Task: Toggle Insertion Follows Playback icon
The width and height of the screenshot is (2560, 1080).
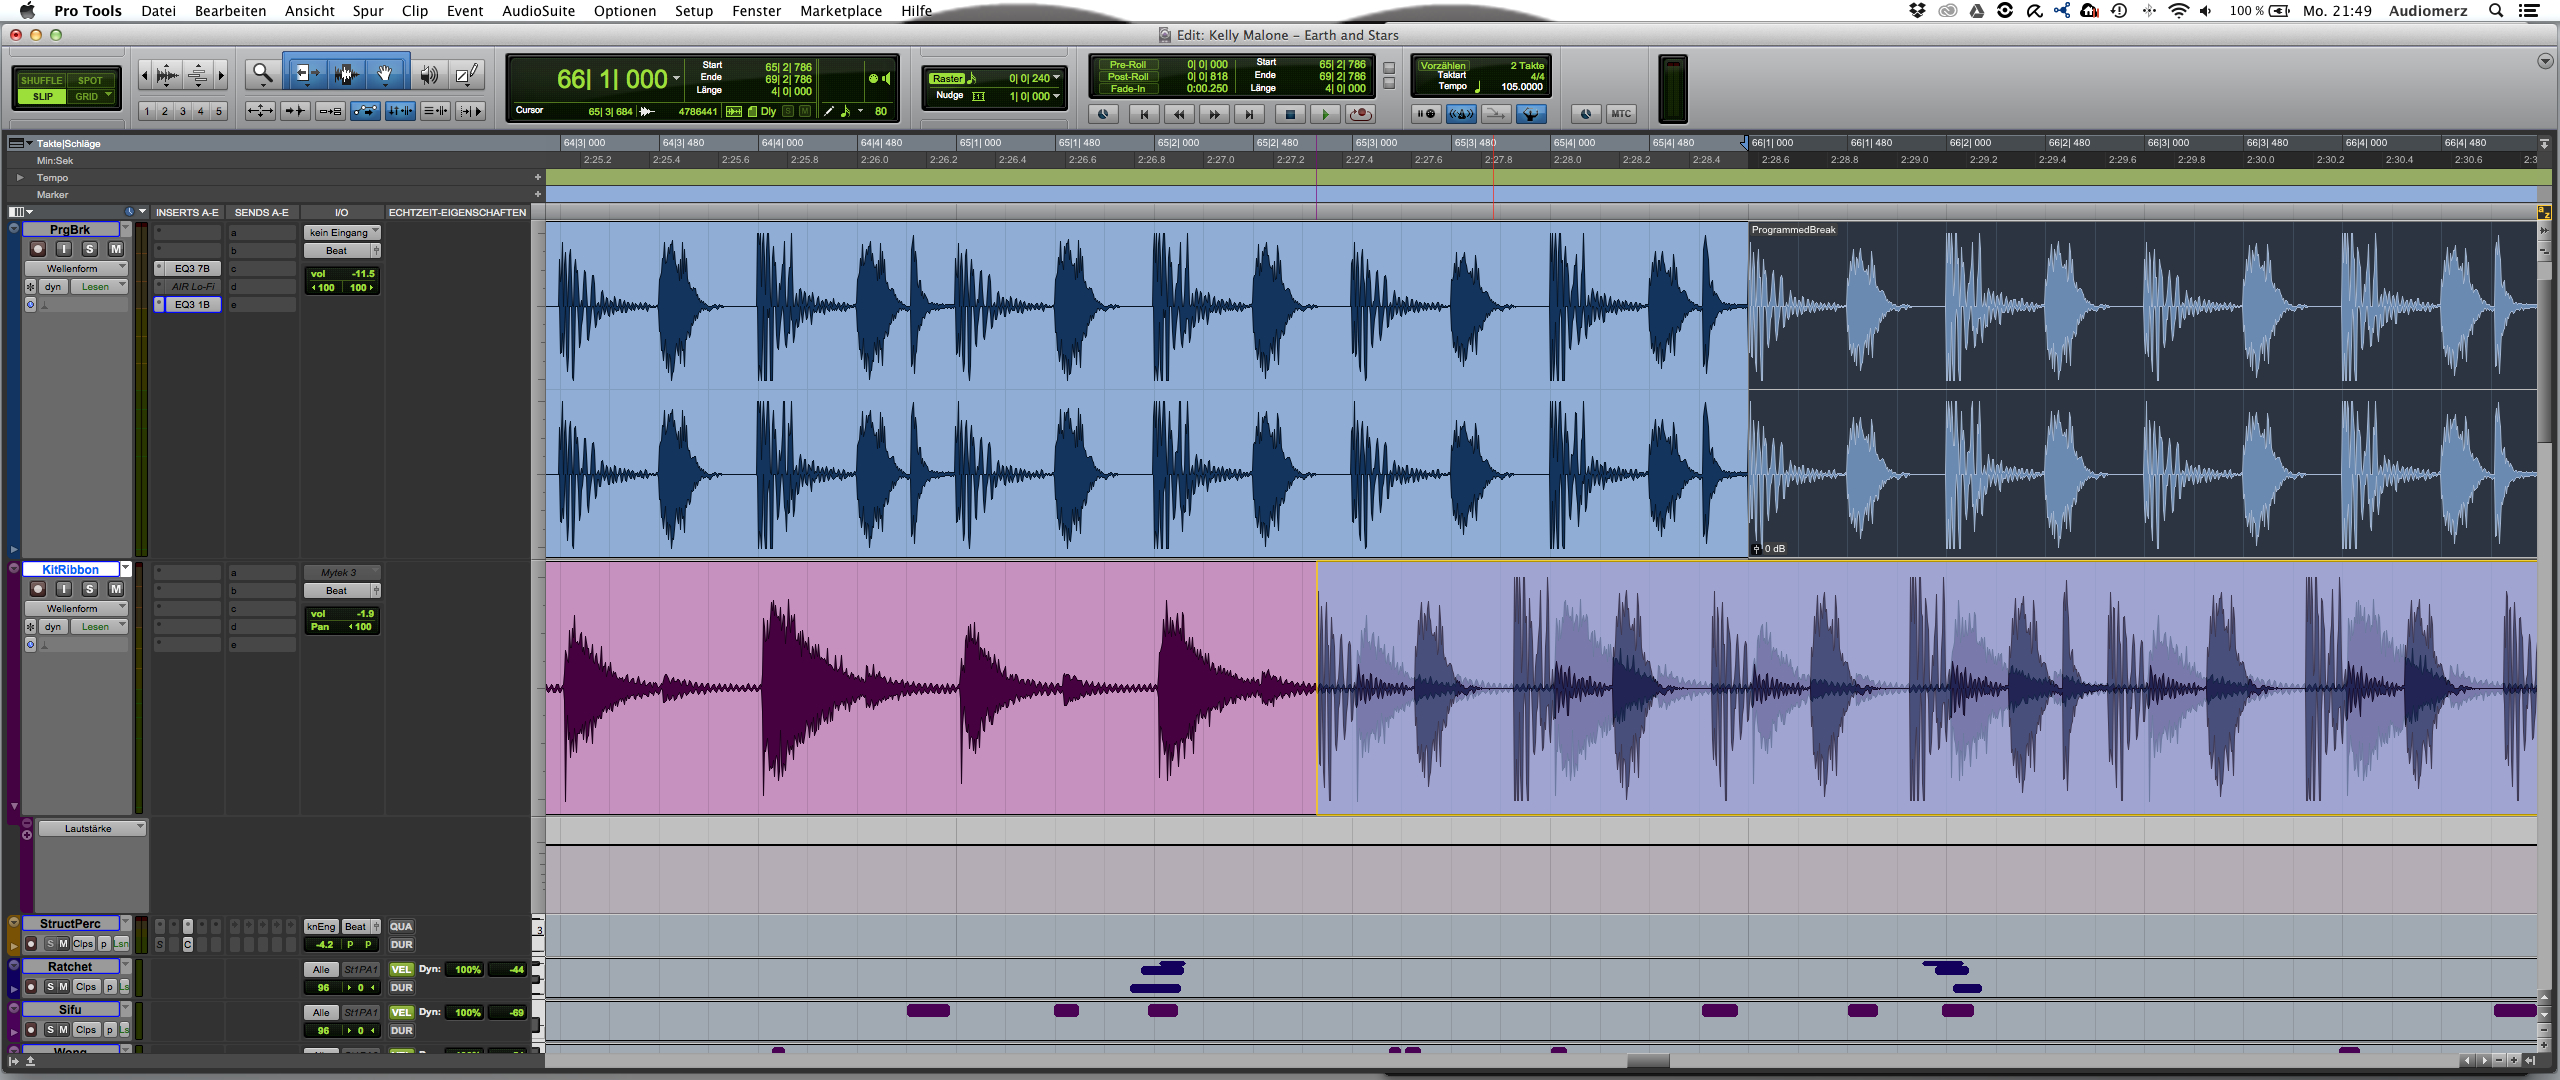Action: click(x=470, y=111)
